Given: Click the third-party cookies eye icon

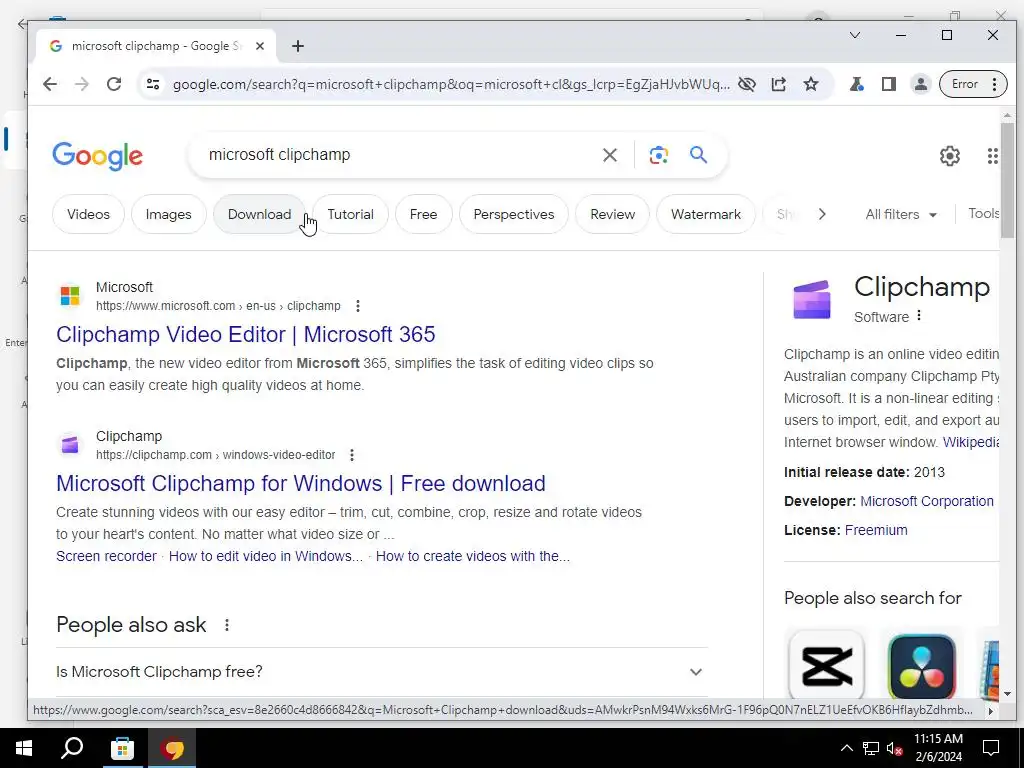Looking at the screenshot, I should 746,84.
